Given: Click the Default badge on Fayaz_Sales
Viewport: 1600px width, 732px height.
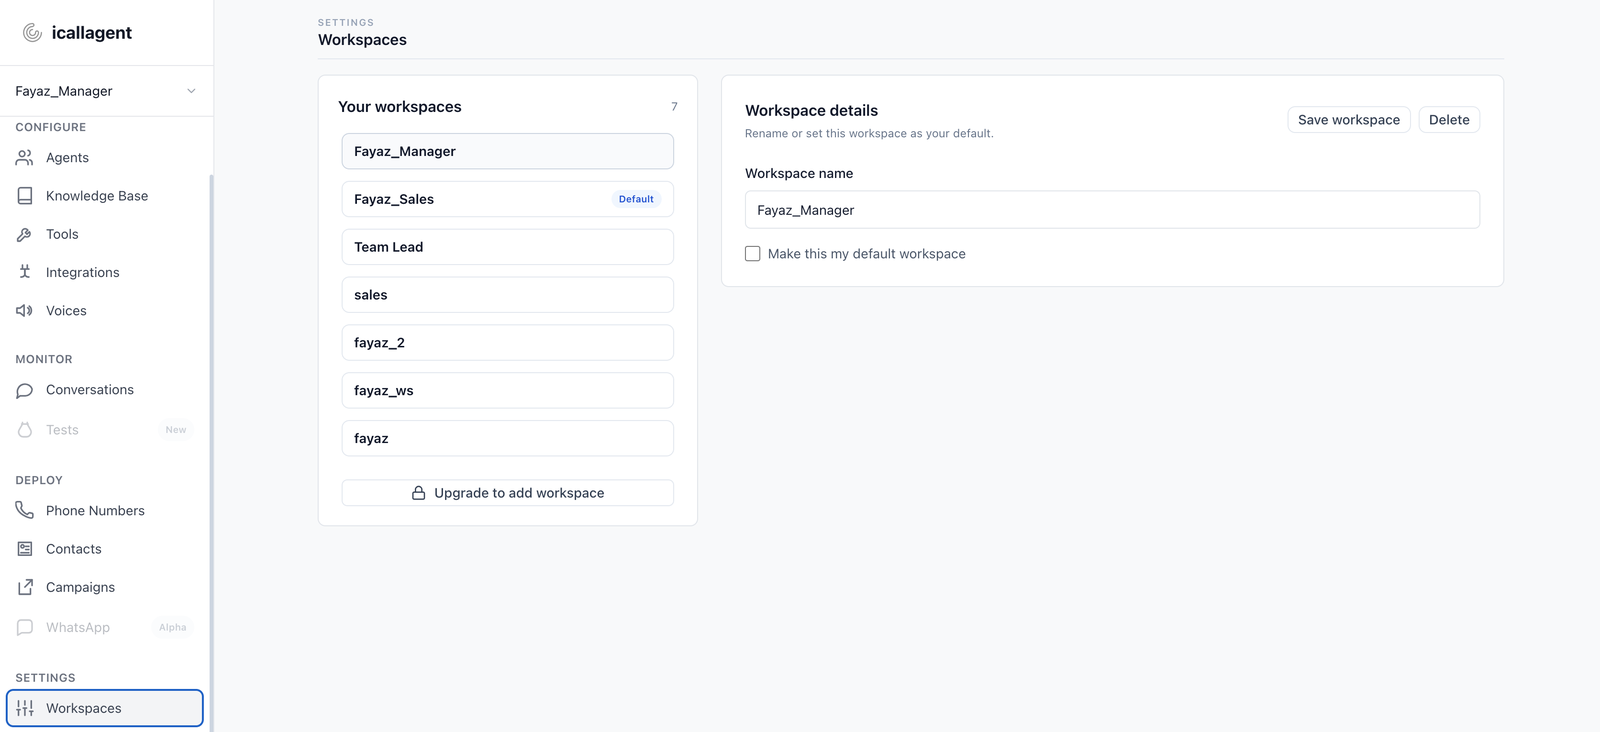Looking at the screenshot, I should click(x=636, y=199).
